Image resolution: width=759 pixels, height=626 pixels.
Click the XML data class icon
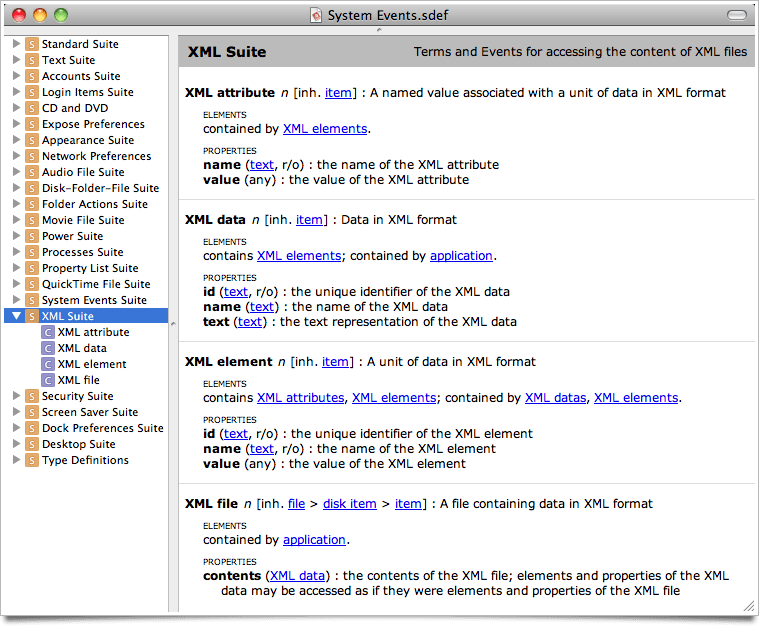pyautogui.click(x=47, y=349)
